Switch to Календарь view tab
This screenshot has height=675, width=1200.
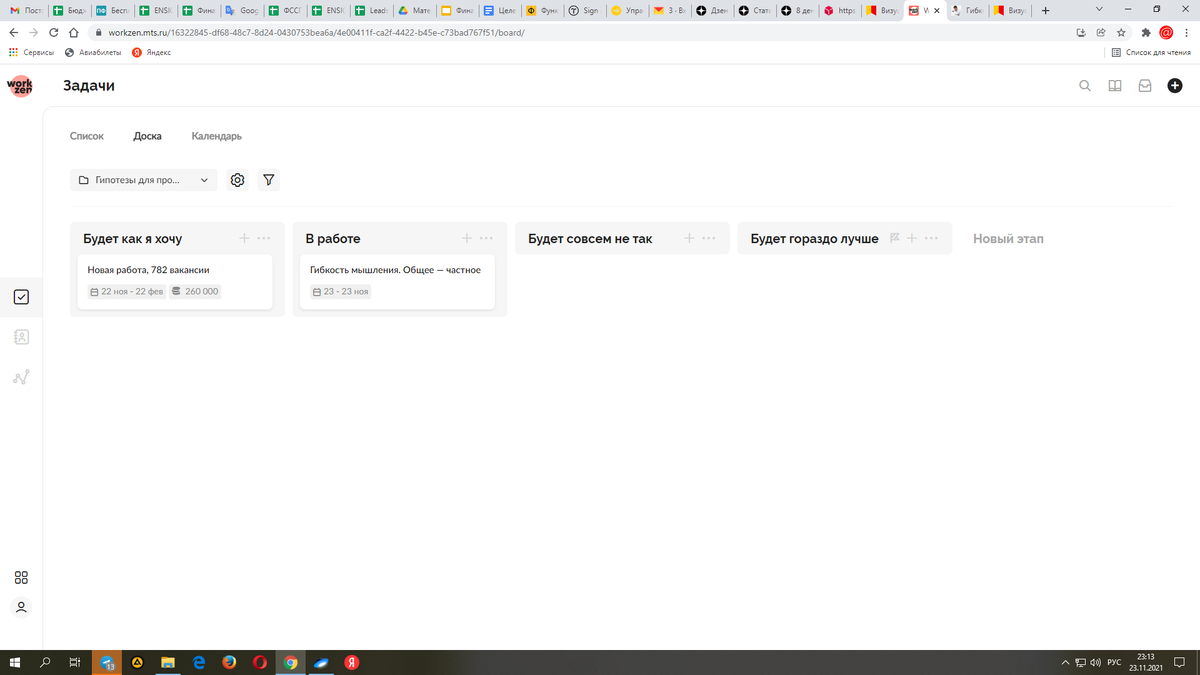pos(217,136)
